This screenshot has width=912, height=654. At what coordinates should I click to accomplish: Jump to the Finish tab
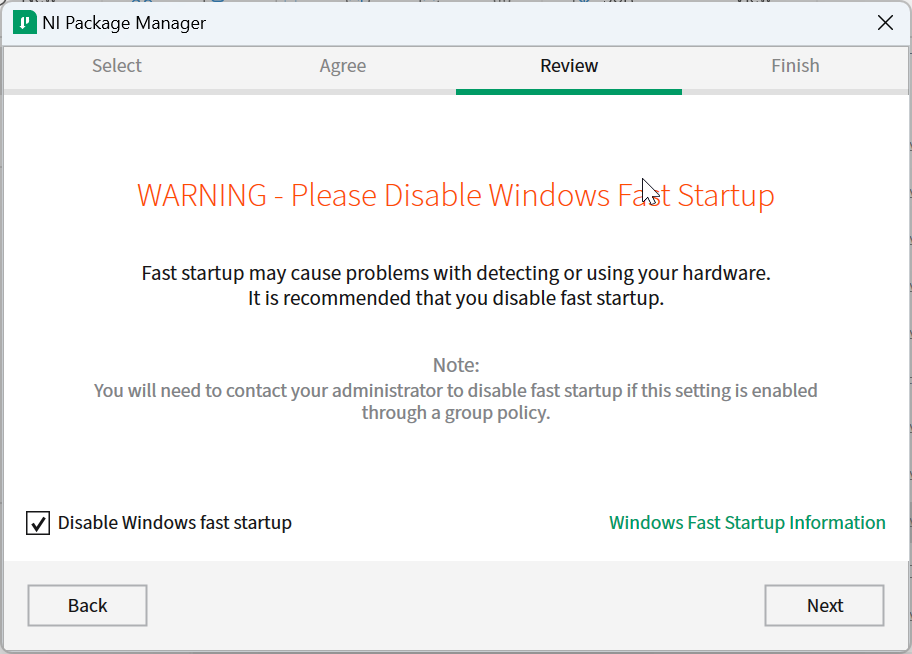coord(795,66)
